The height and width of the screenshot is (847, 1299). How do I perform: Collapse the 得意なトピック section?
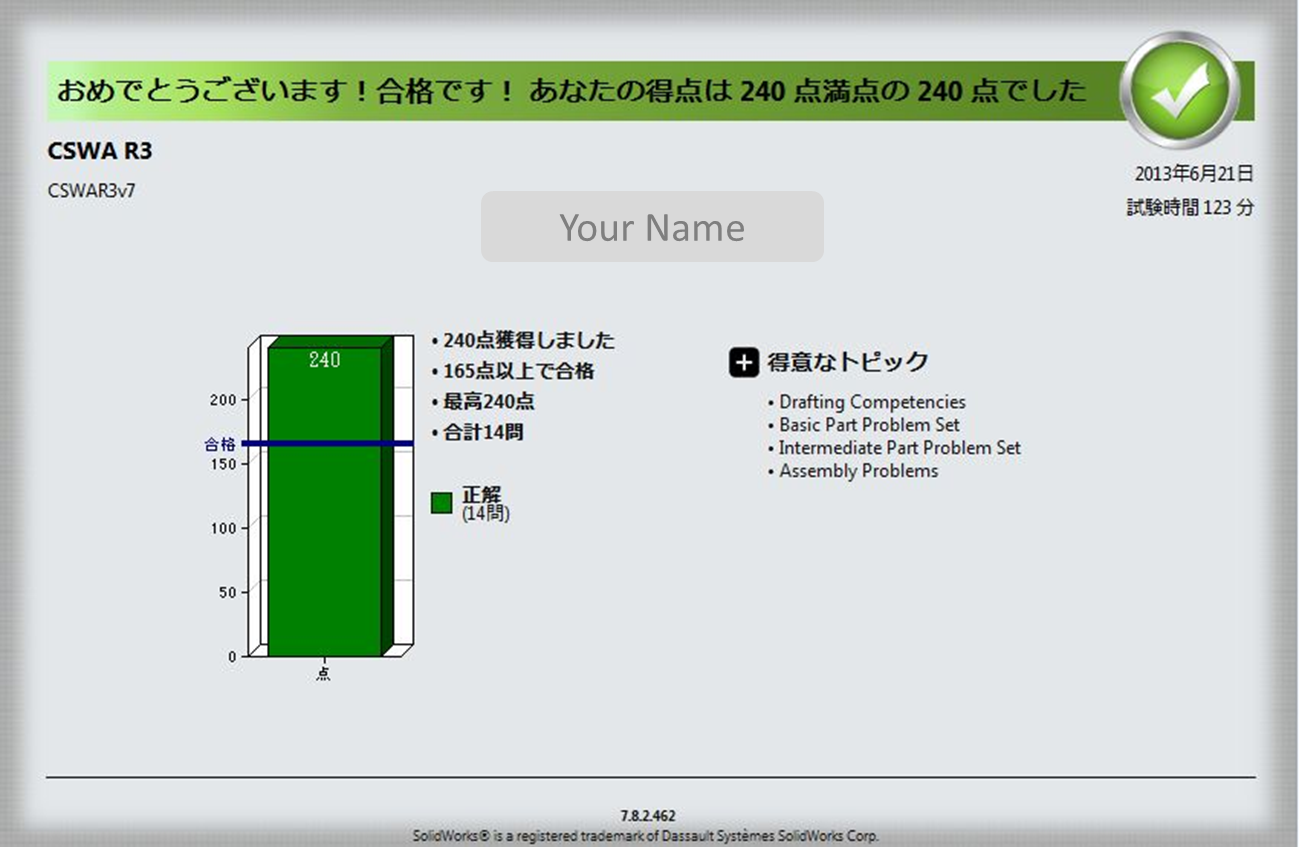(x=744, y=363)
